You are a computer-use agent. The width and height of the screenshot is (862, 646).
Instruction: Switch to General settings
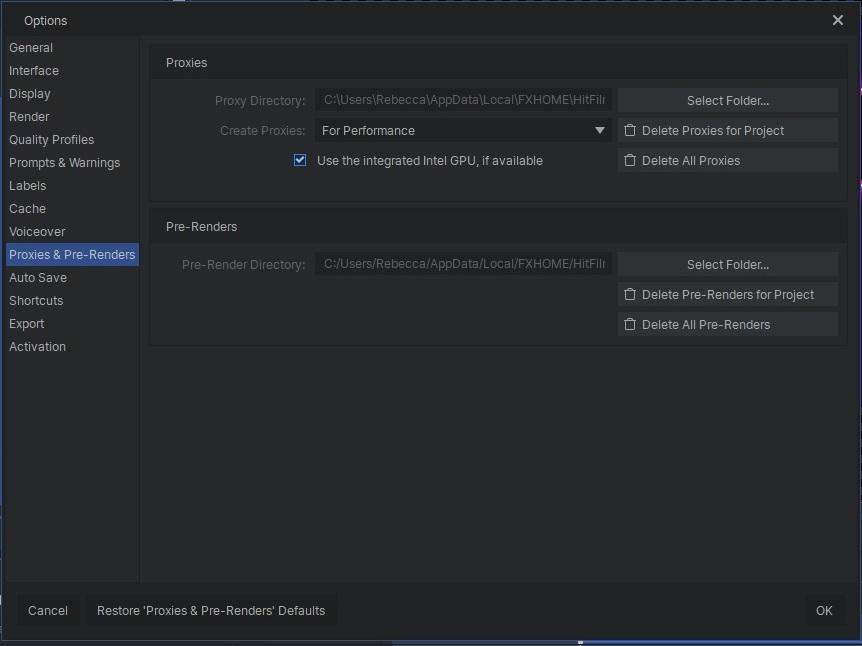31,47
